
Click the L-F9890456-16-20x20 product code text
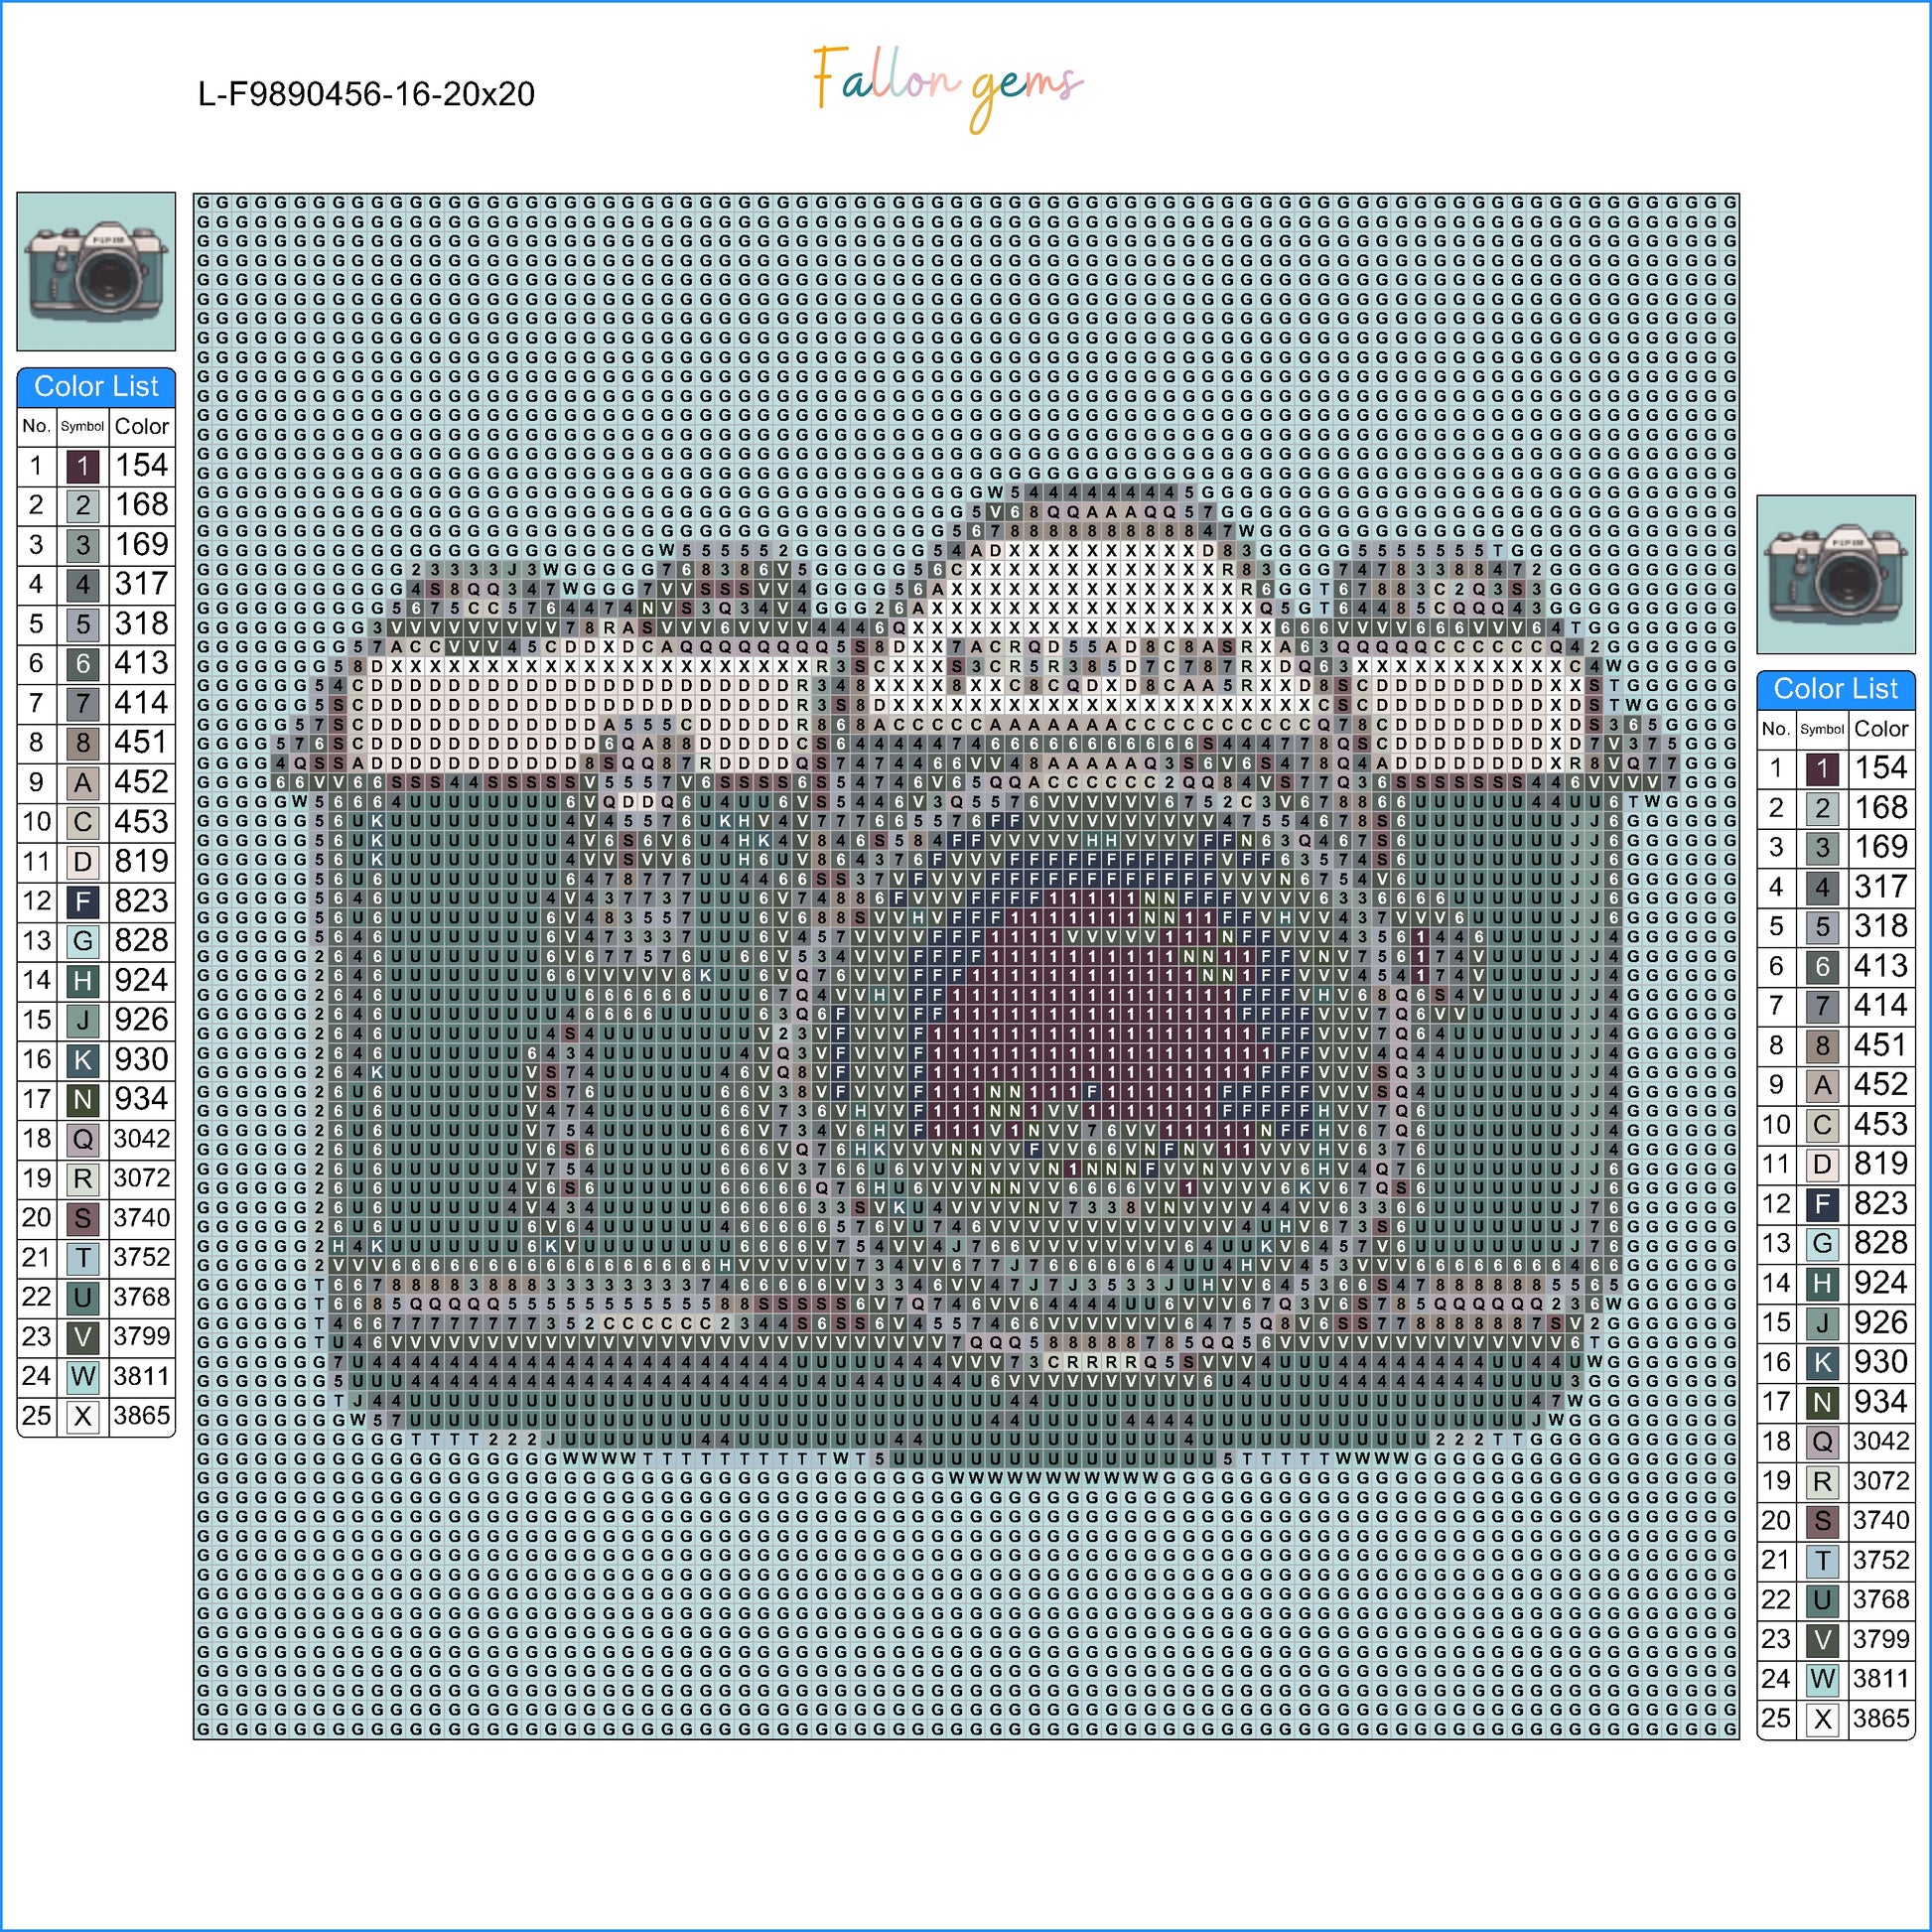(x=366, y=95)
